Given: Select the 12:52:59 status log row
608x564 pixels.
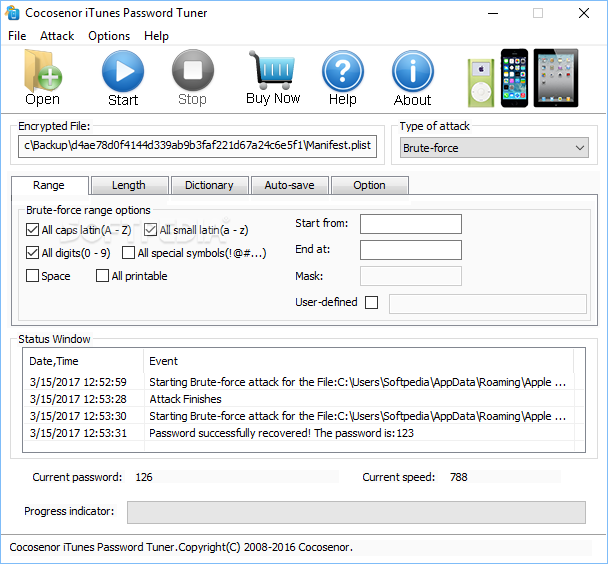Looking at the screenshot, I should tap(303, 382).
